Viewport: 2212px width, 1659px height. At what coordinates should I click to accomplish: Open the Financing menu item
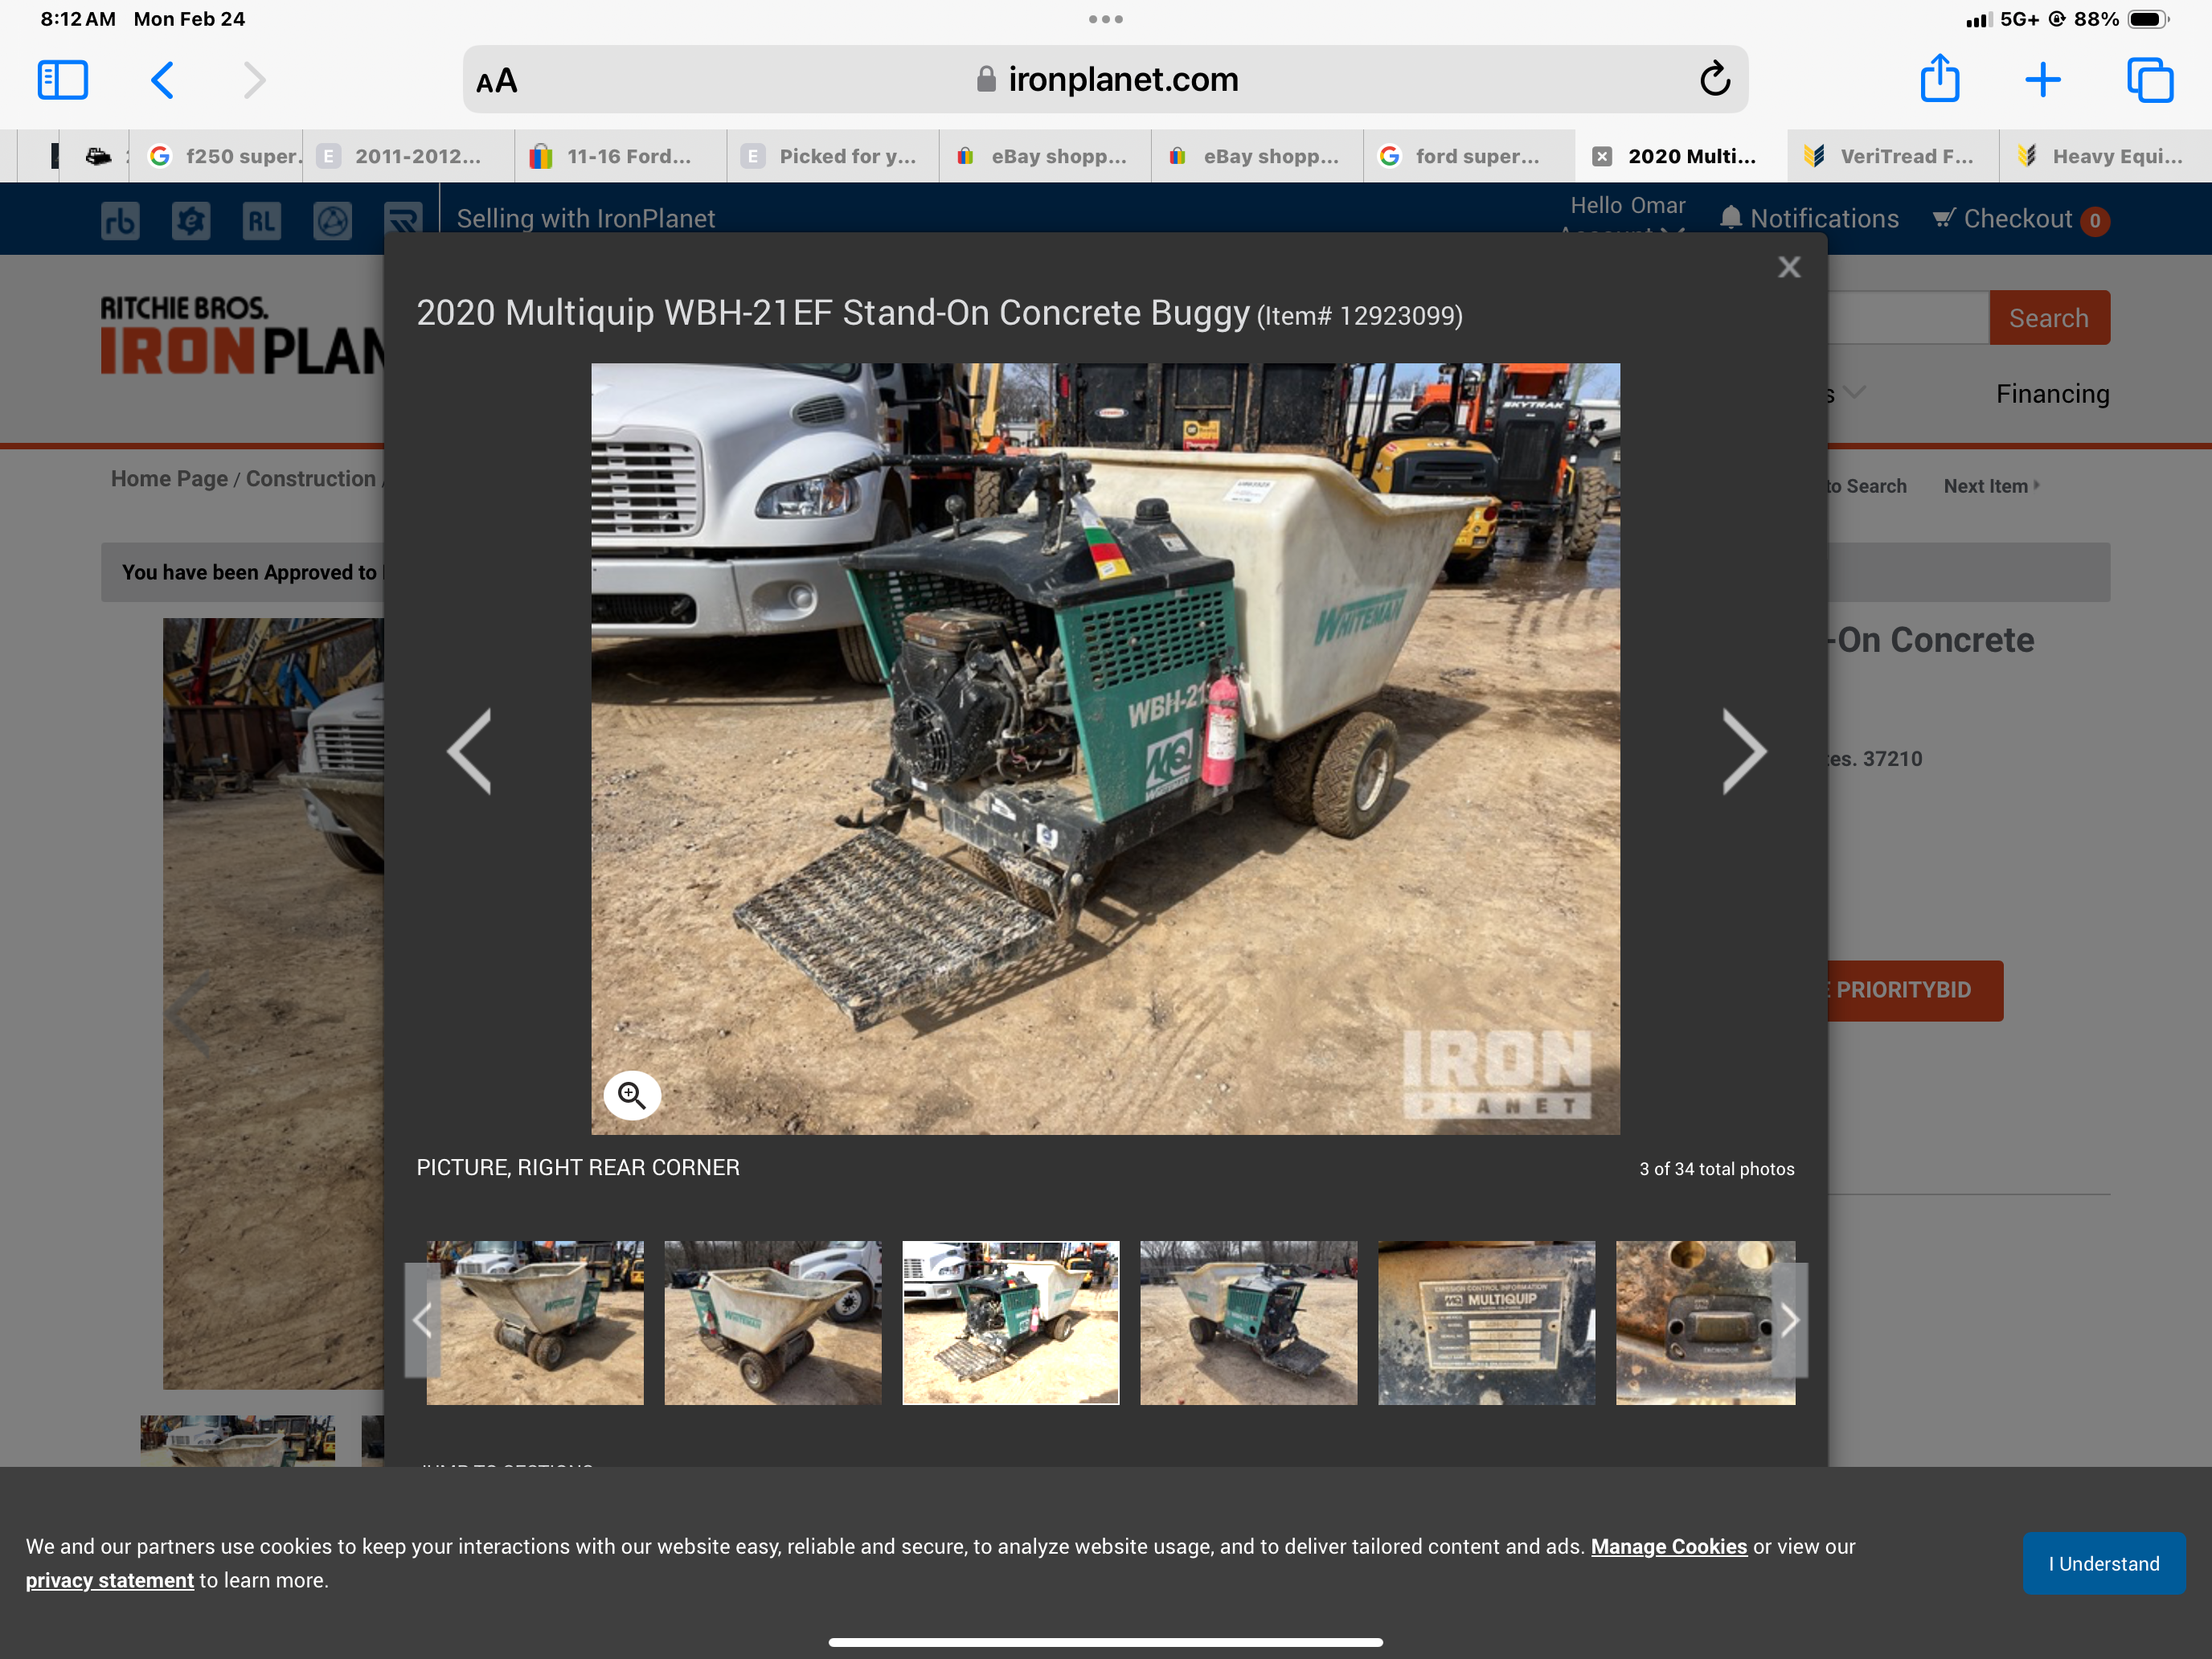pos(2052,394)
